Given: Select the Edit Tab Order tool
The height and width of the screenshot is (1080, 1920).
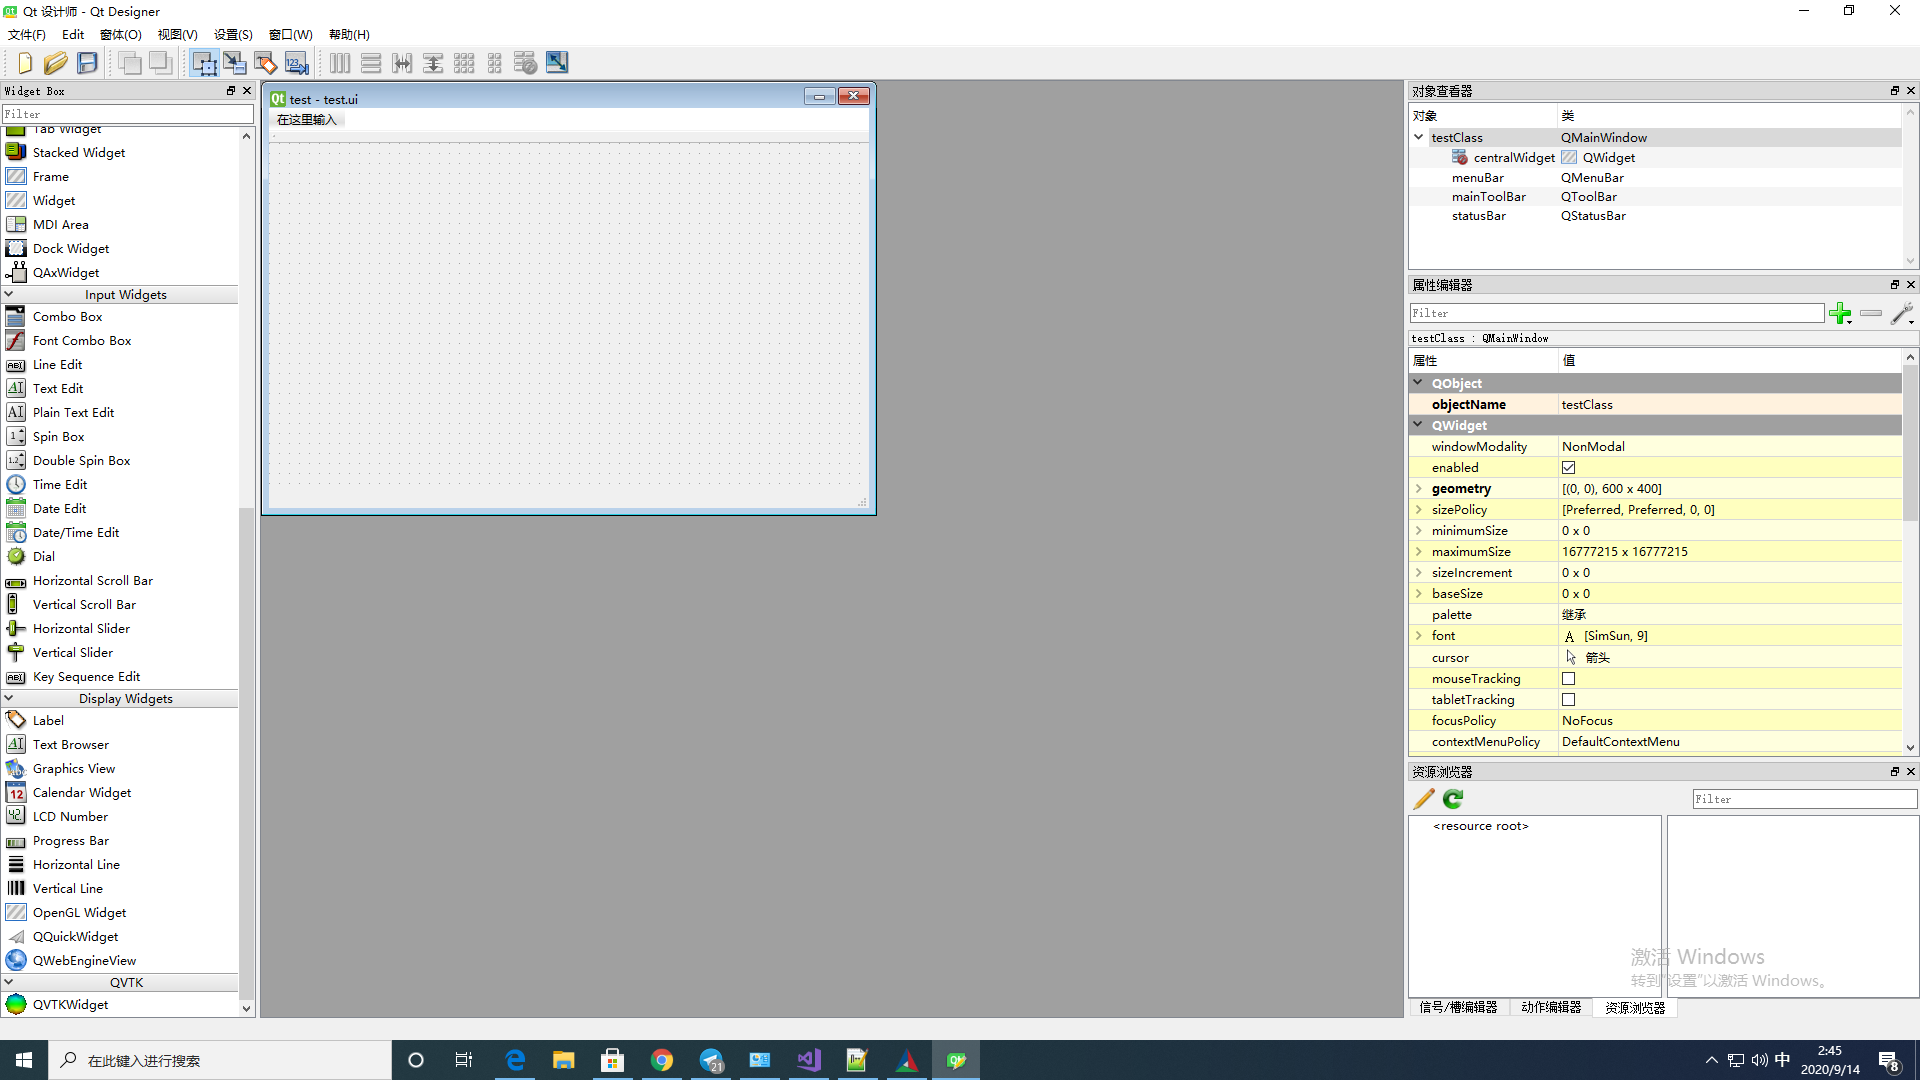Looking at the screenshot, I should (x=296, y=62).
